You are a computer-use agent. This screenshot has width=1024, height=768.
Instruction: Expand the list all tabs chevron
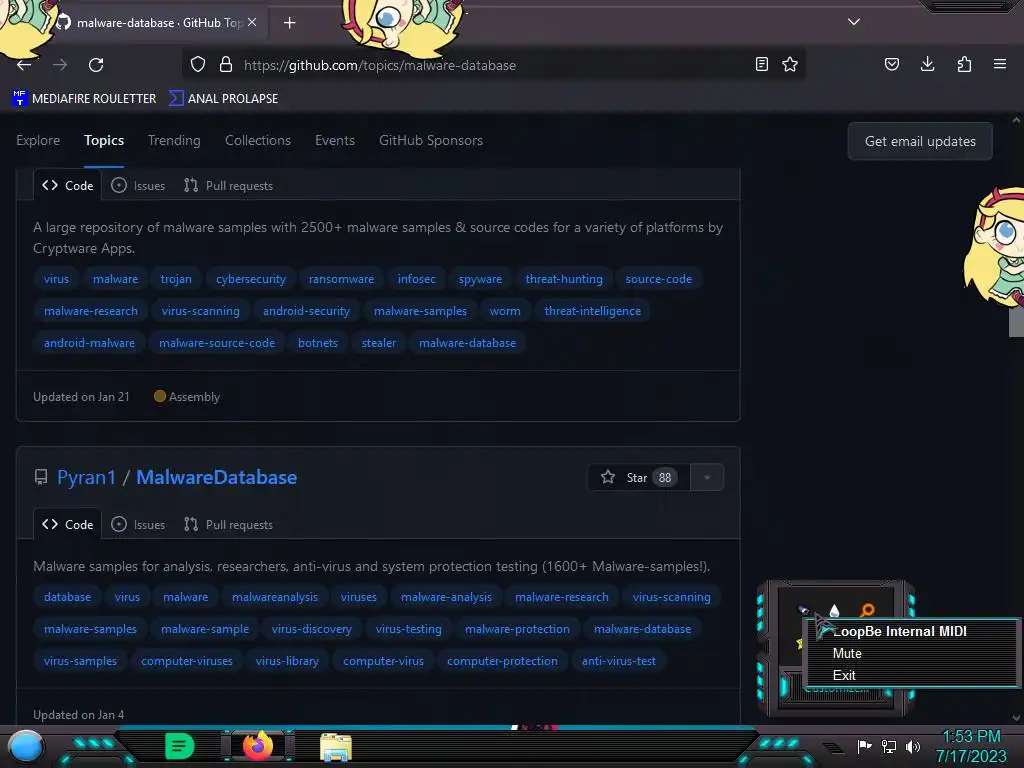point(854,22)
